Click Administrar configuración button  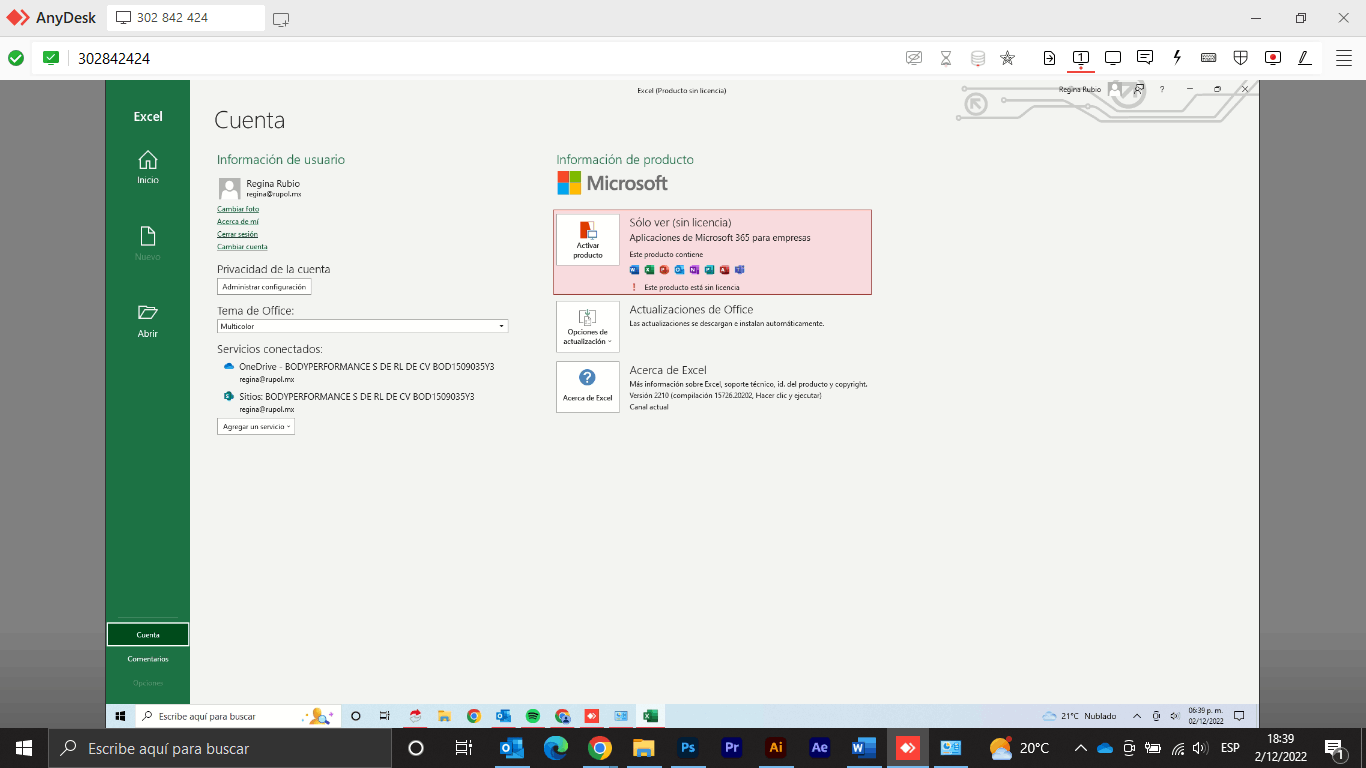264,287
